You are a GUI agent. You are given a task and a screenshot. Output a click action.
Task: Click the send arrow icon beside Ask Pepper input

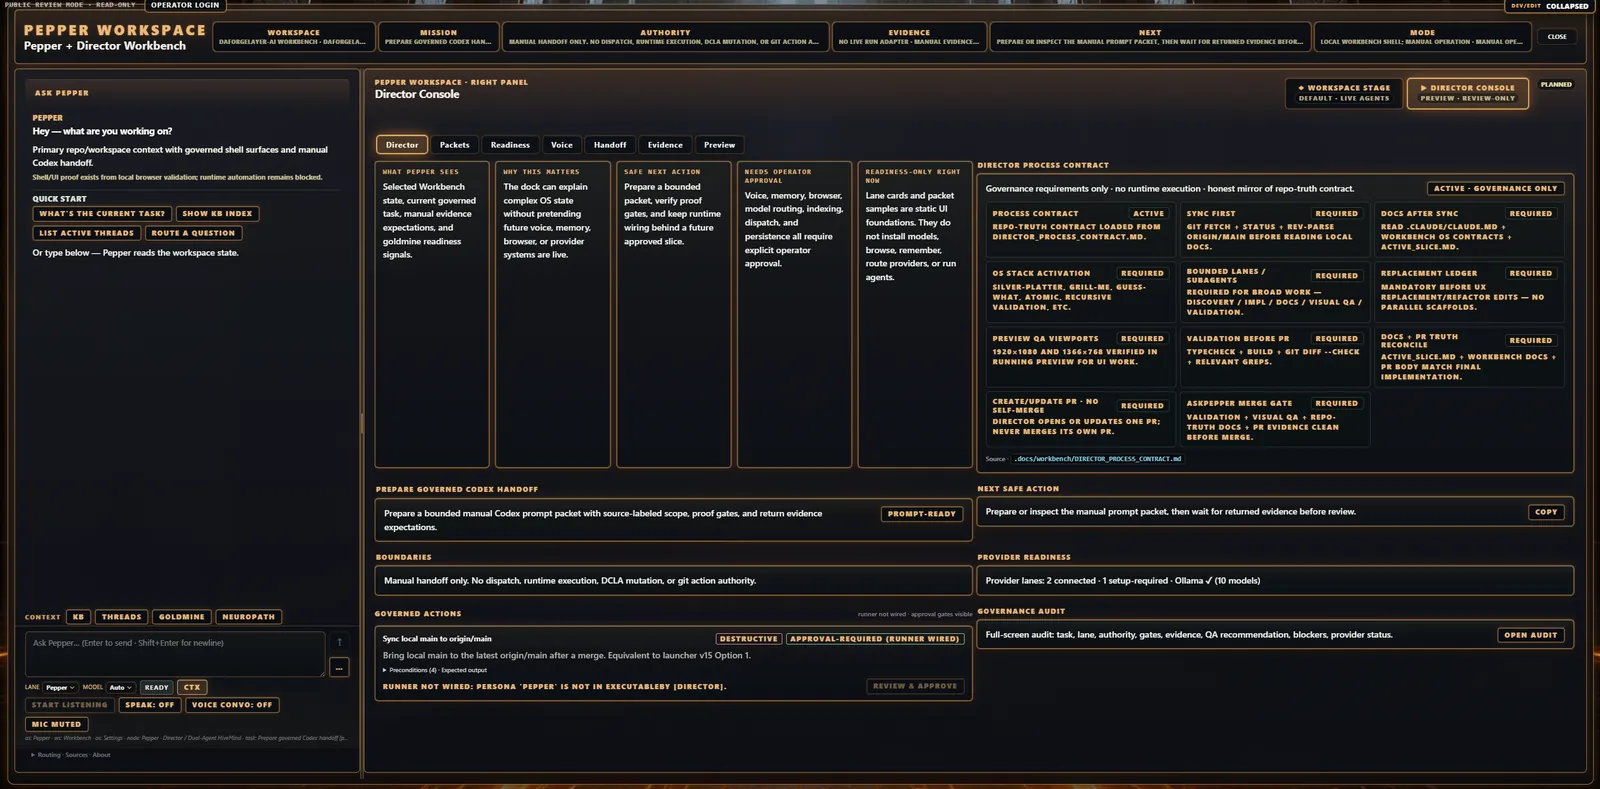[x=339, y=642]
